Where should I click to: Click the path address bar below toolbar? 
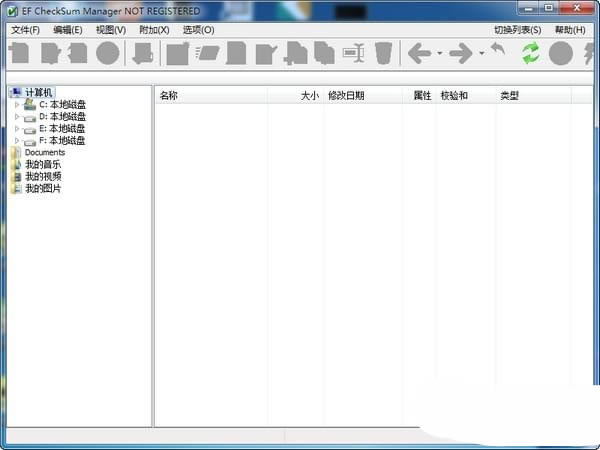tap(300, 78)
